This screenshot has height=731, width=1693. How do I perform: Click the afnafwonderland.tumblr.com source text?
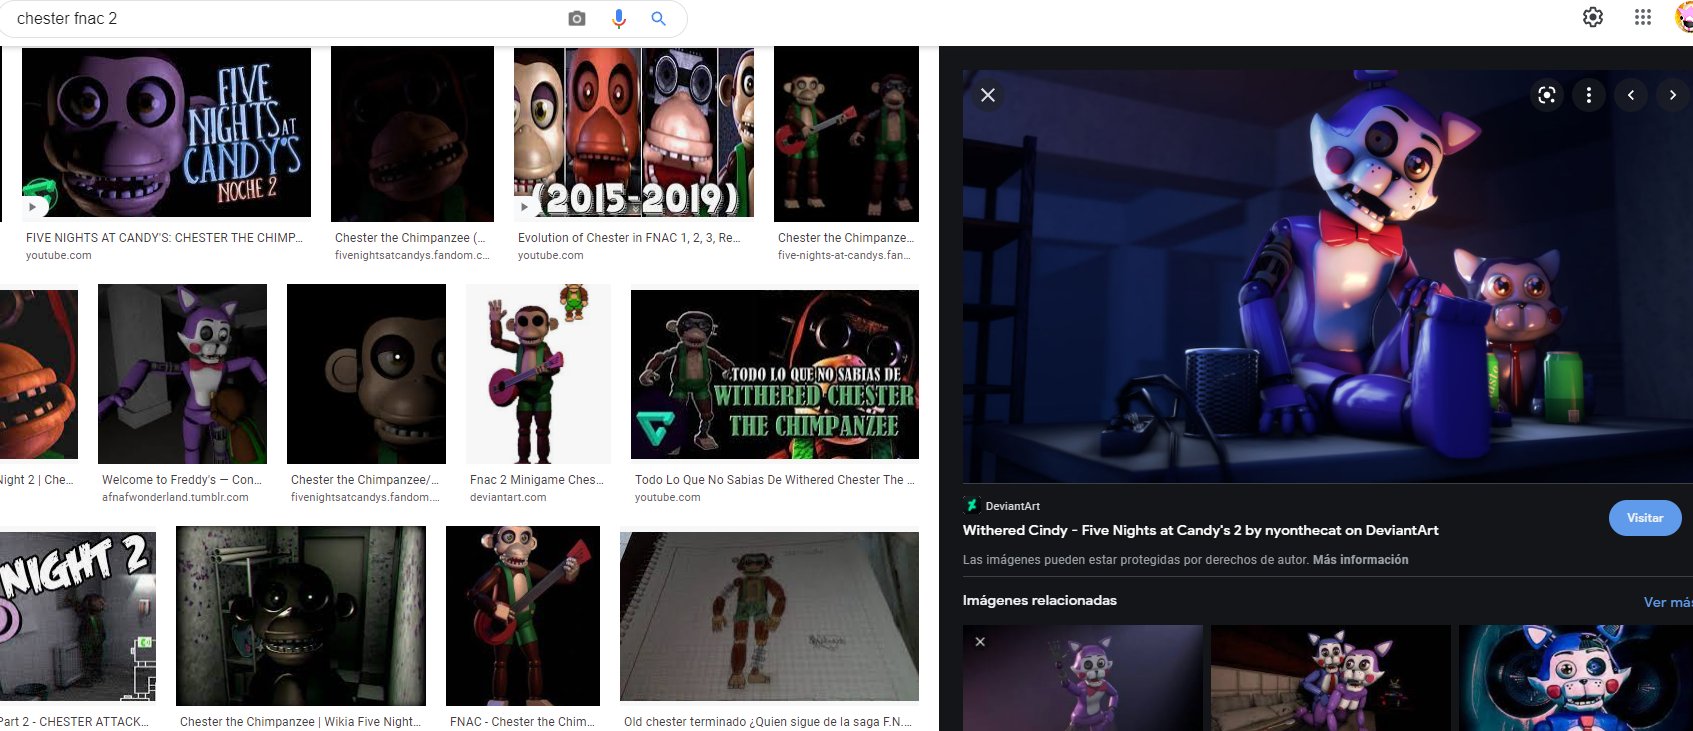point(175,497)
